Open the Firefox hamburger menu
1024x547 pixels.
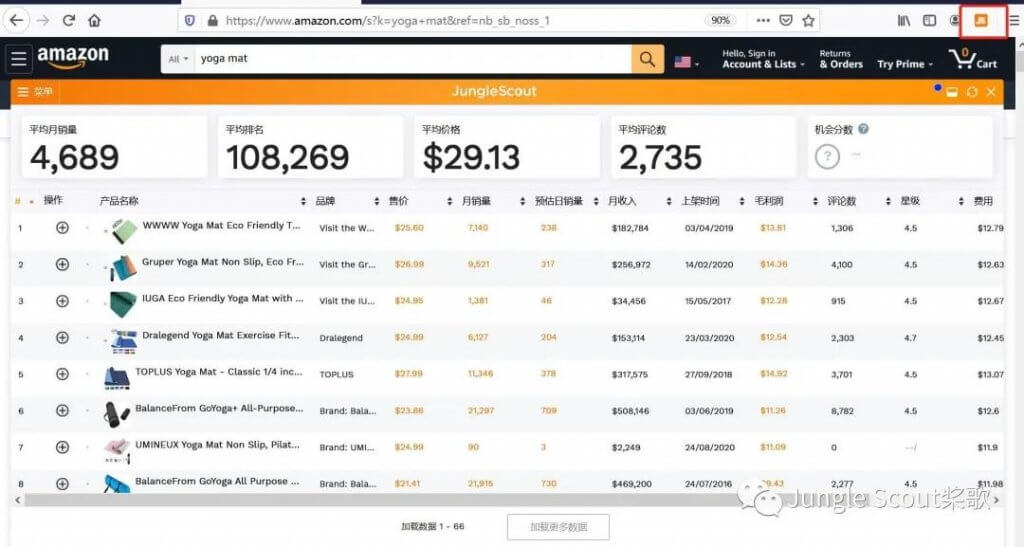point(1014,21)
